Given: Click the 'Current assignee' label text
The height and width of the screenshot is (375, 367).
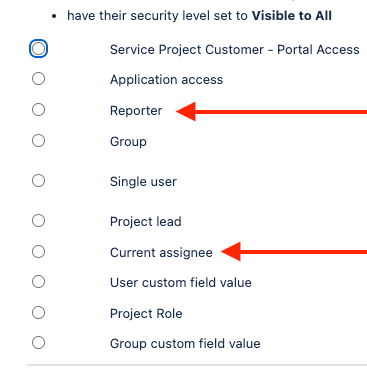Looking at the screenshot, I should pos(161,253).
